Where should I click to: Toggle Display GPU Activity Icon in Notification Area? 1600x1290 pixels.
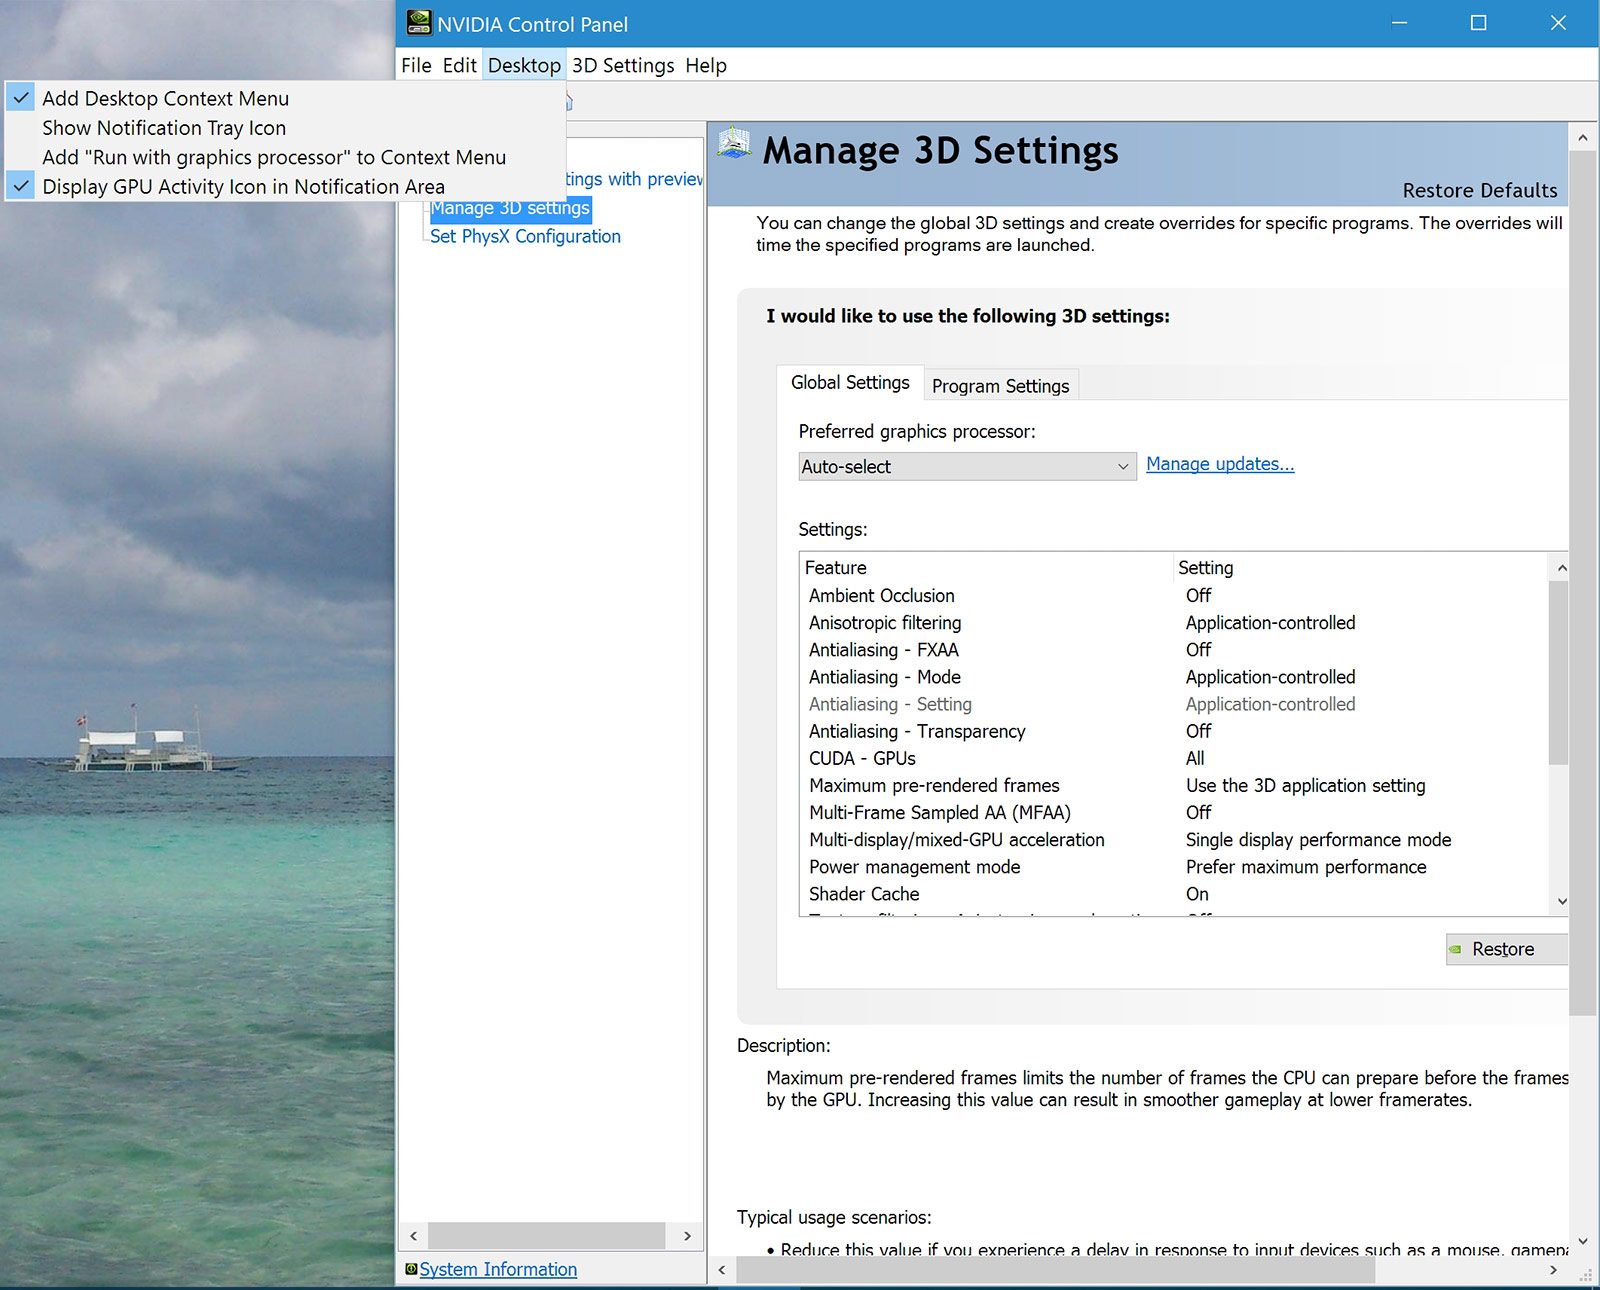(285, 187)
